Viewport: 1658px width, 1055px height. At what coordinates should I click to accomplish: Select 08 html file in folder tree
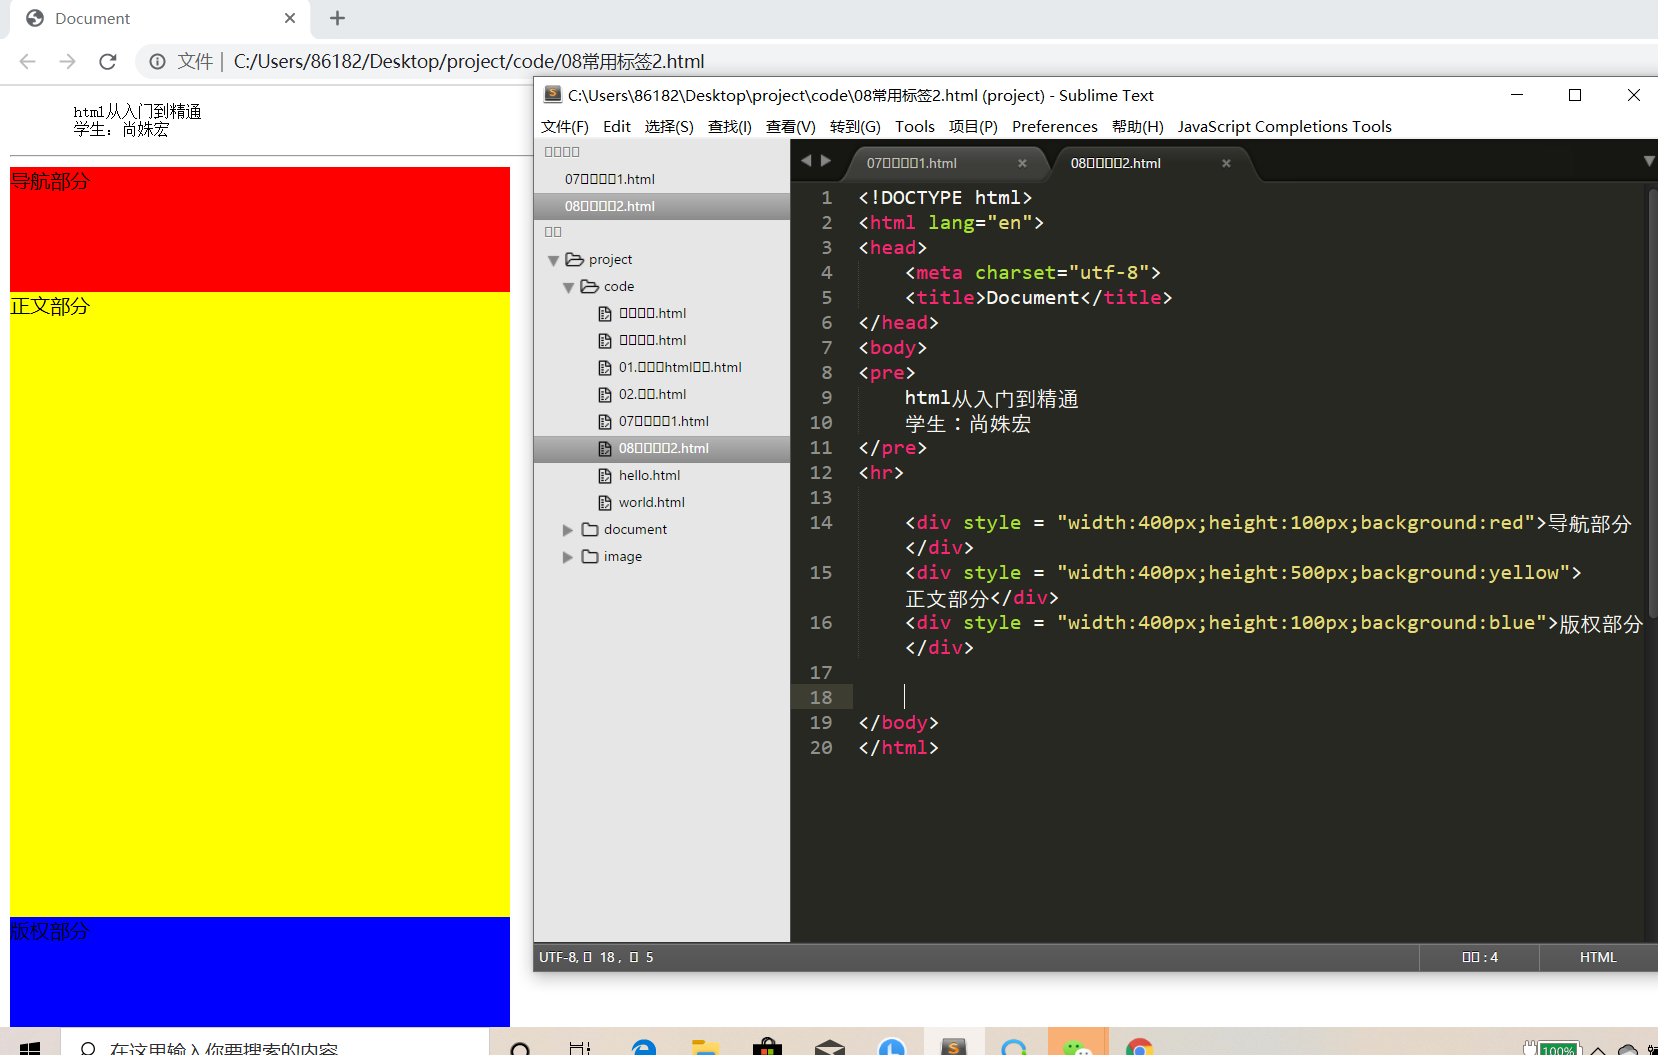pos(662,448)
